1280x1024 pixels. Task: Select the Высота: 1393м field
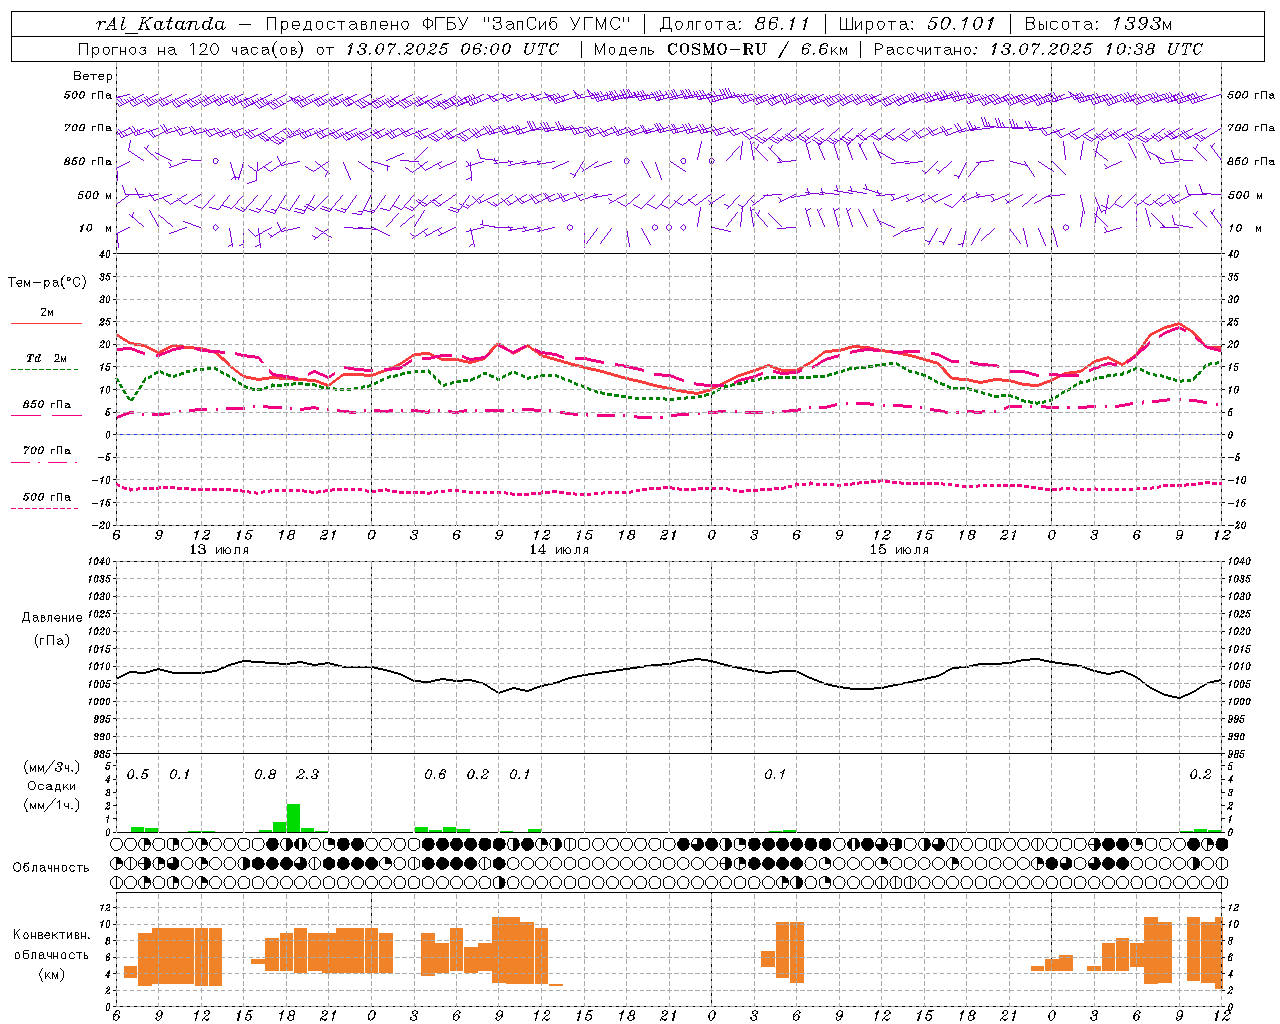pos(1098,24)
